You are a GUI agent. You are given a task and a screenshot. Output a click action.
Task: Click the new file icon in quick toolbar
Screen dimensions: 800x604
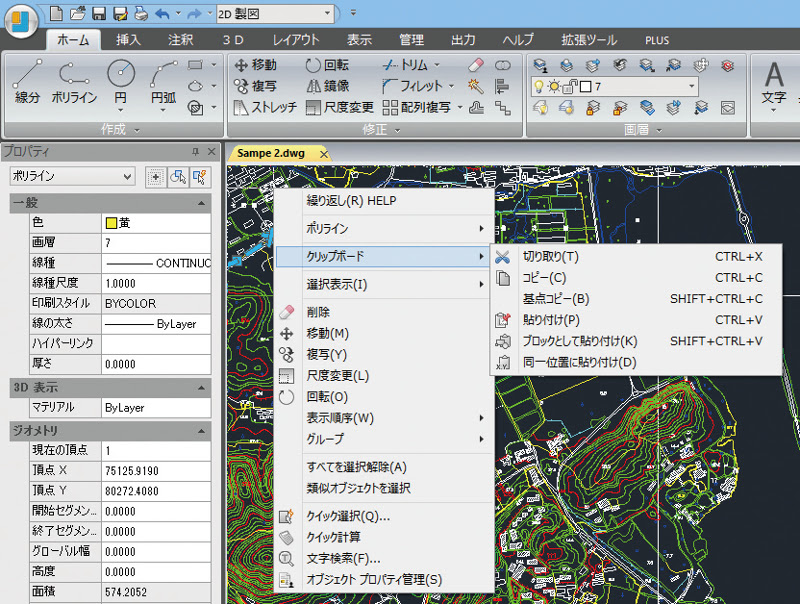(57, 13)
